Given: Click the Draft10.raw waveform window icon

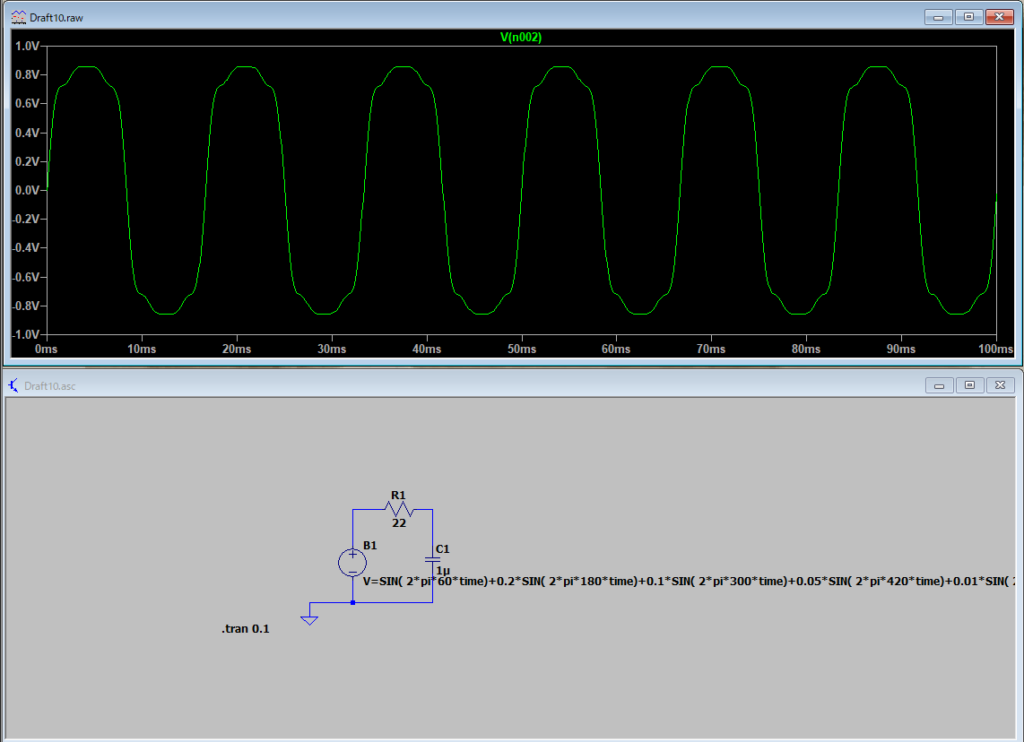Looking at the screenshot, I should click(x=18, y=17).
